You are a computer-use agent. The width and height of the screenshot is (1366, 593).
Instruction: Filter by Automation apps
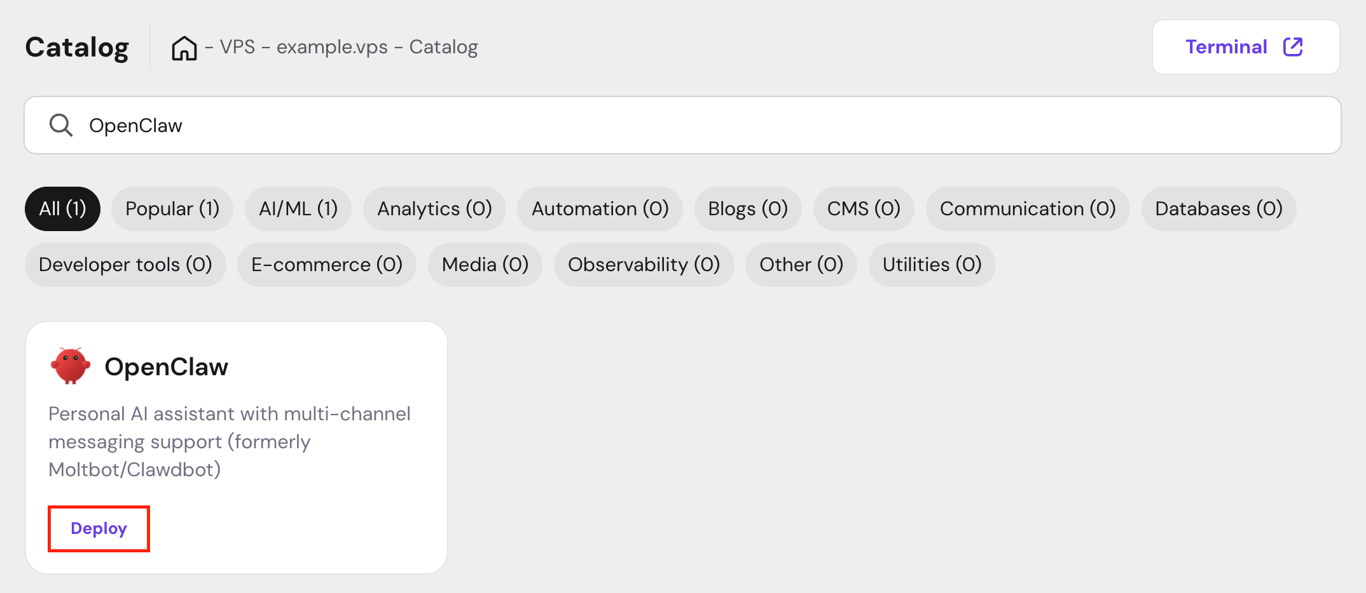600,208
